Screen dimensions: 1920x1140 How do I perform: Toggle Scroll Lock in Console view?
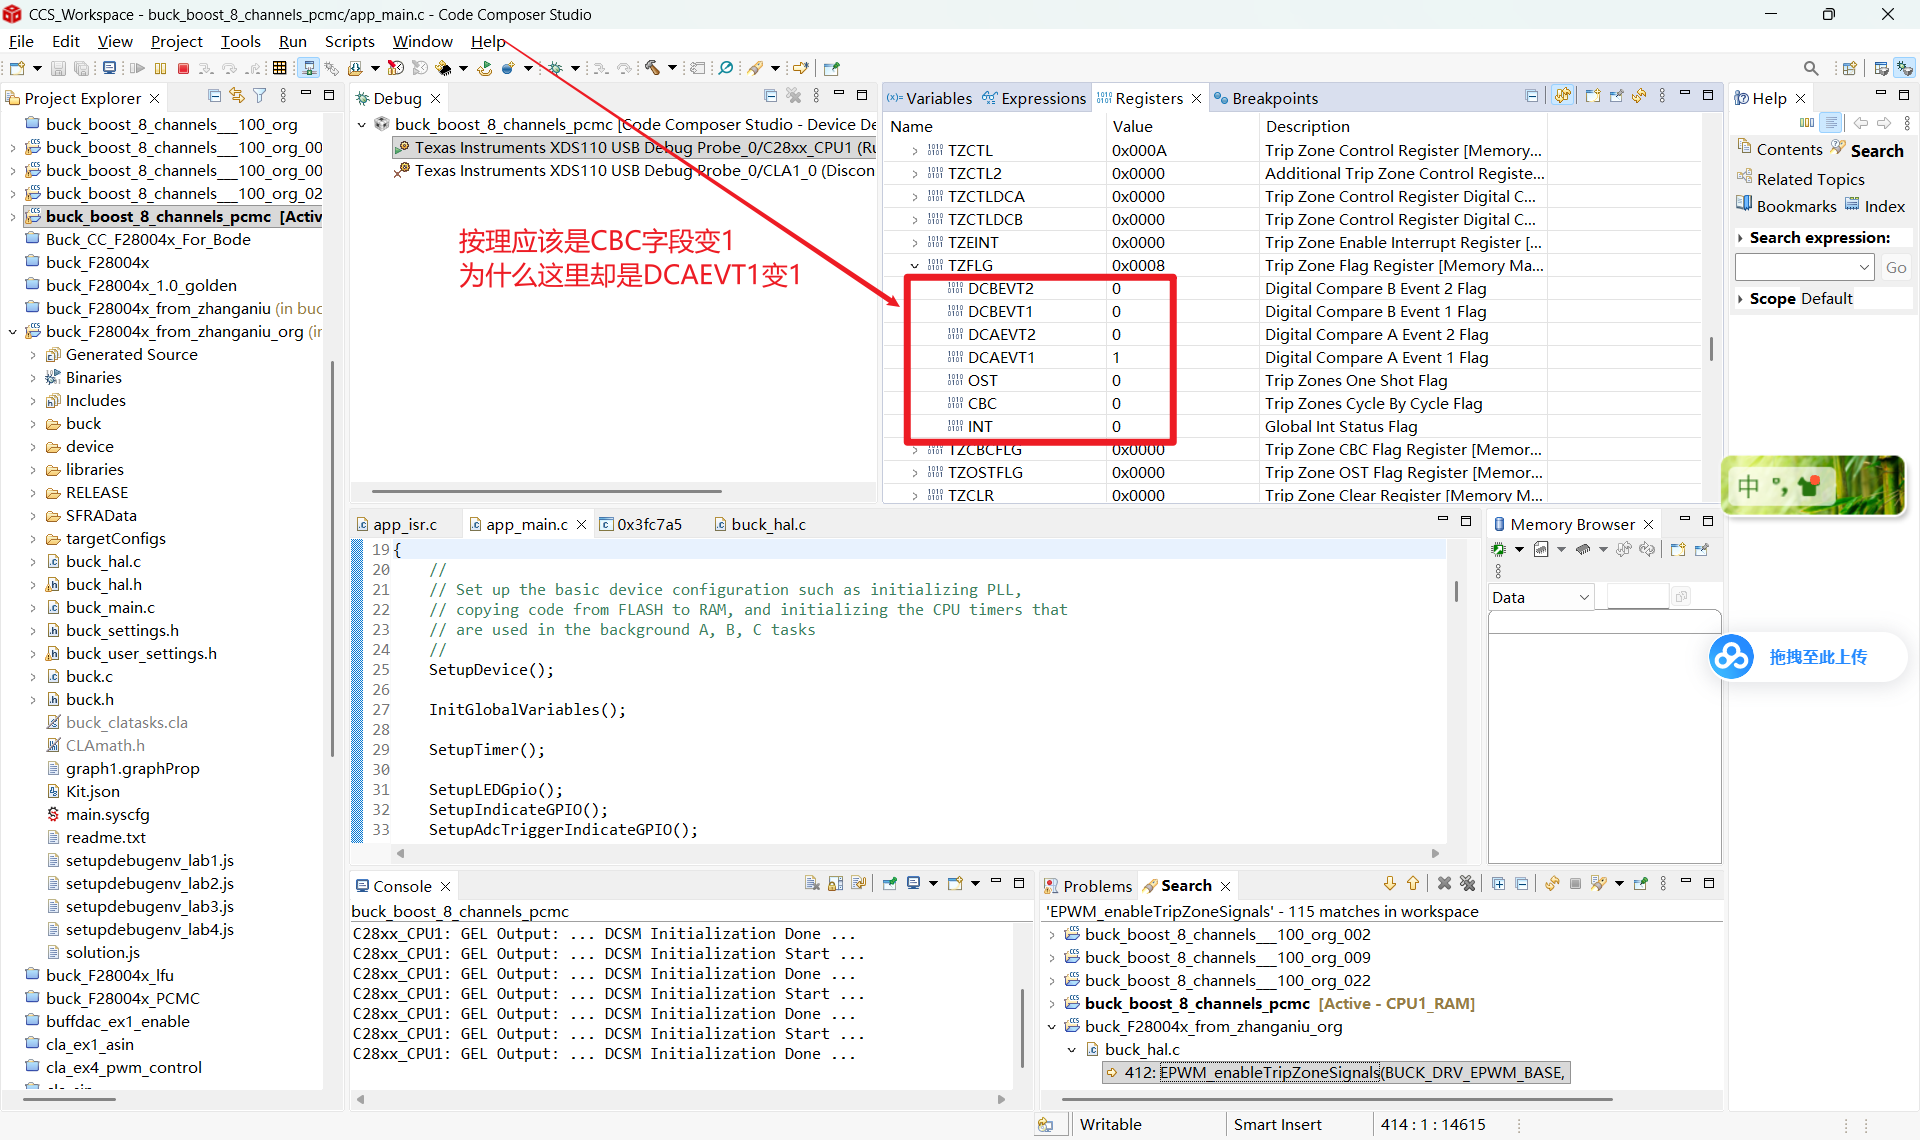(x=836, y=883)
